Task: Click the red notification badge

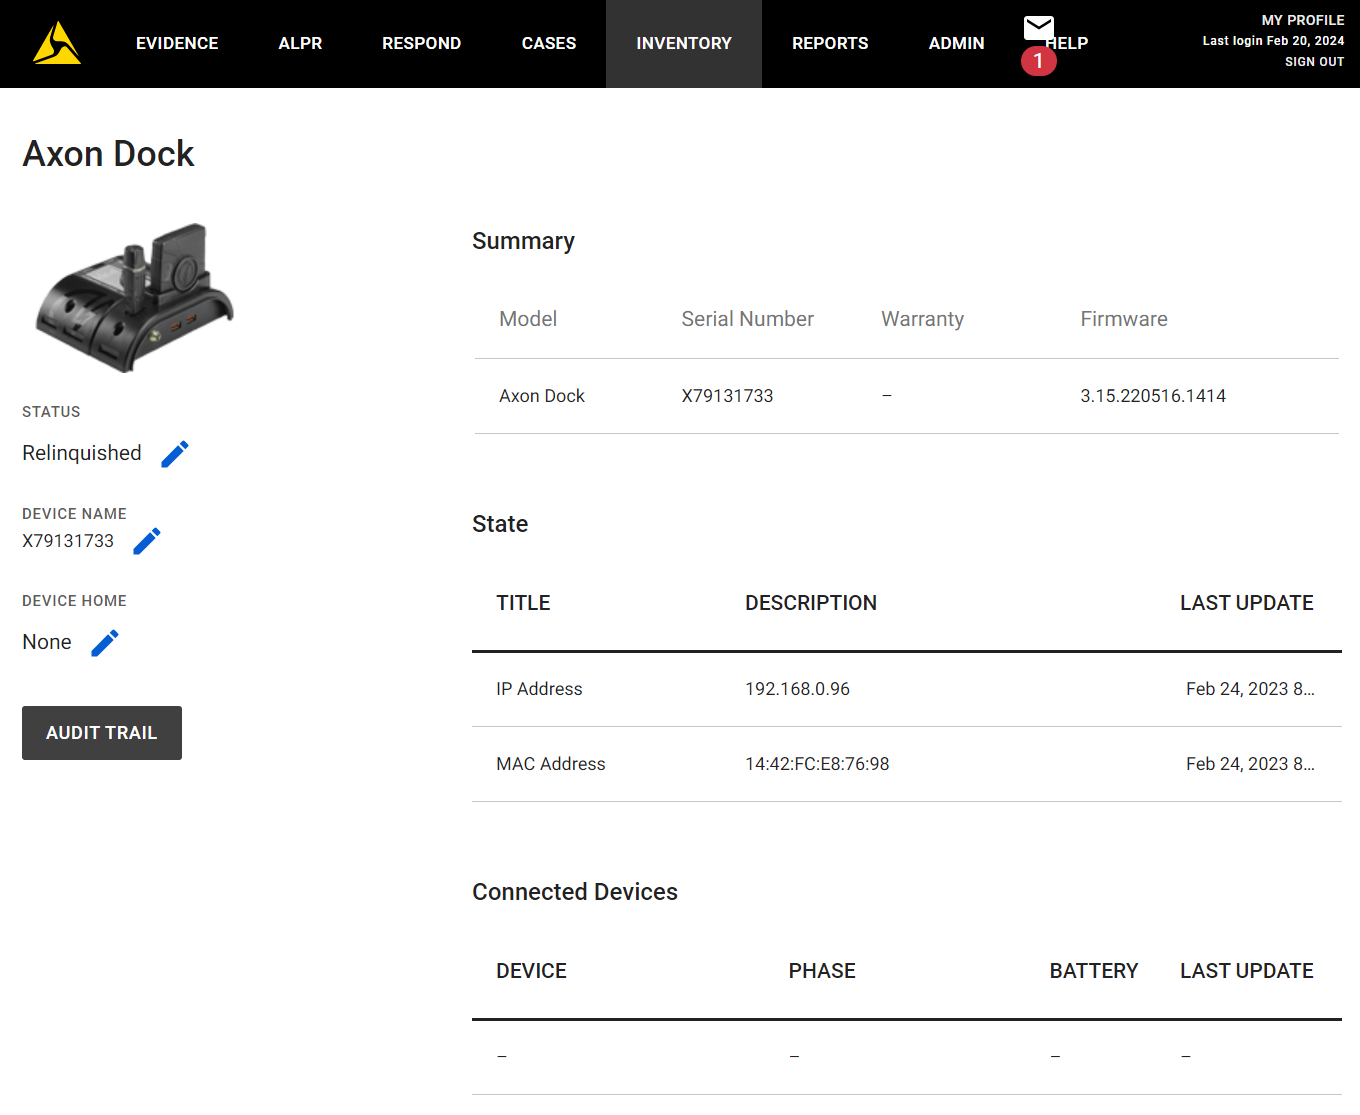Action: [1038, 61]
